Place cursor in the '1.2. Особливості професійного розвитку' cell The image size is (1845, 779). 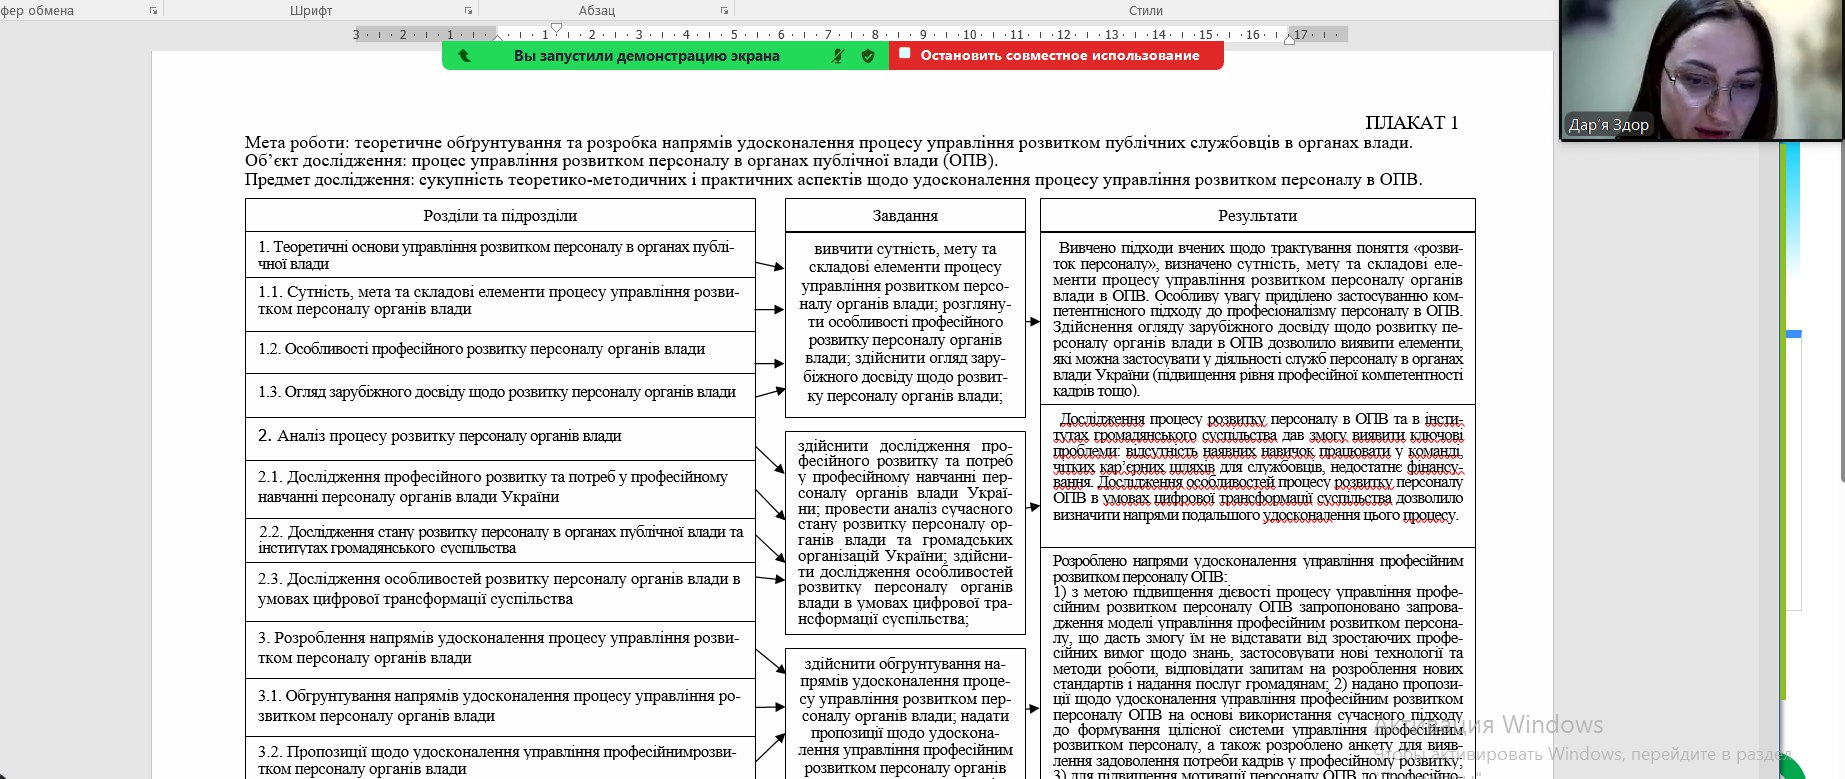pos(495,350)
